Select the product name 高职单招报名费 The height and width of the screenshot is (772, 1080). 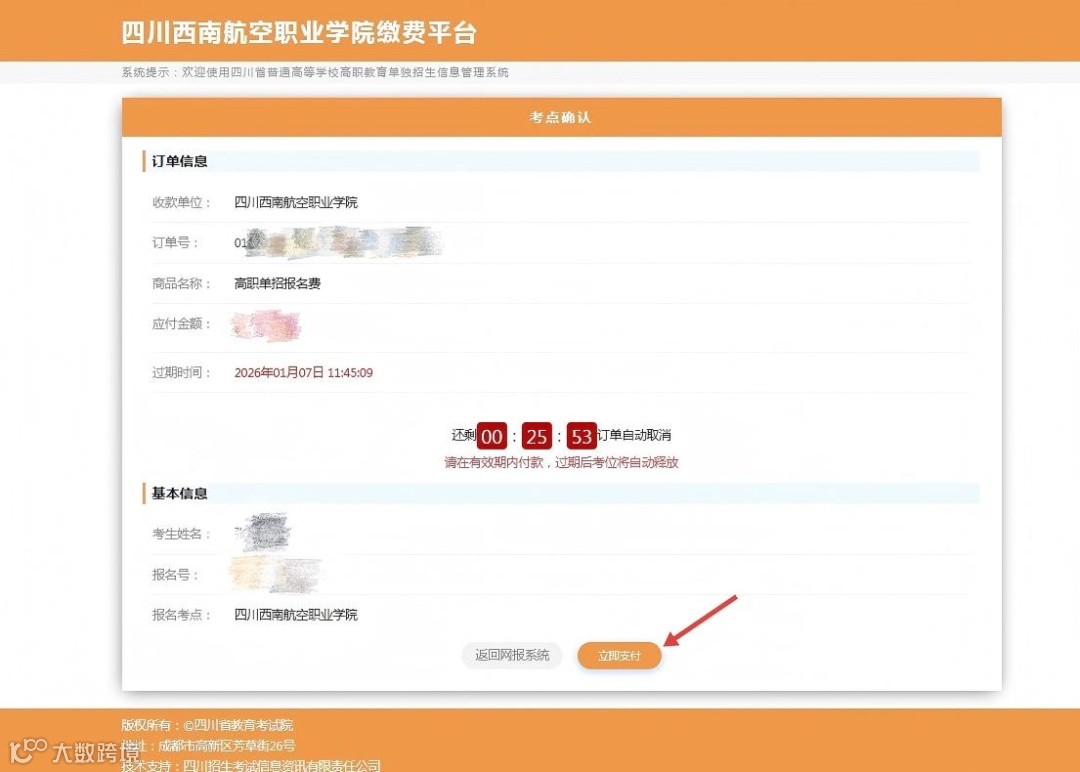[x=277, y=283]
